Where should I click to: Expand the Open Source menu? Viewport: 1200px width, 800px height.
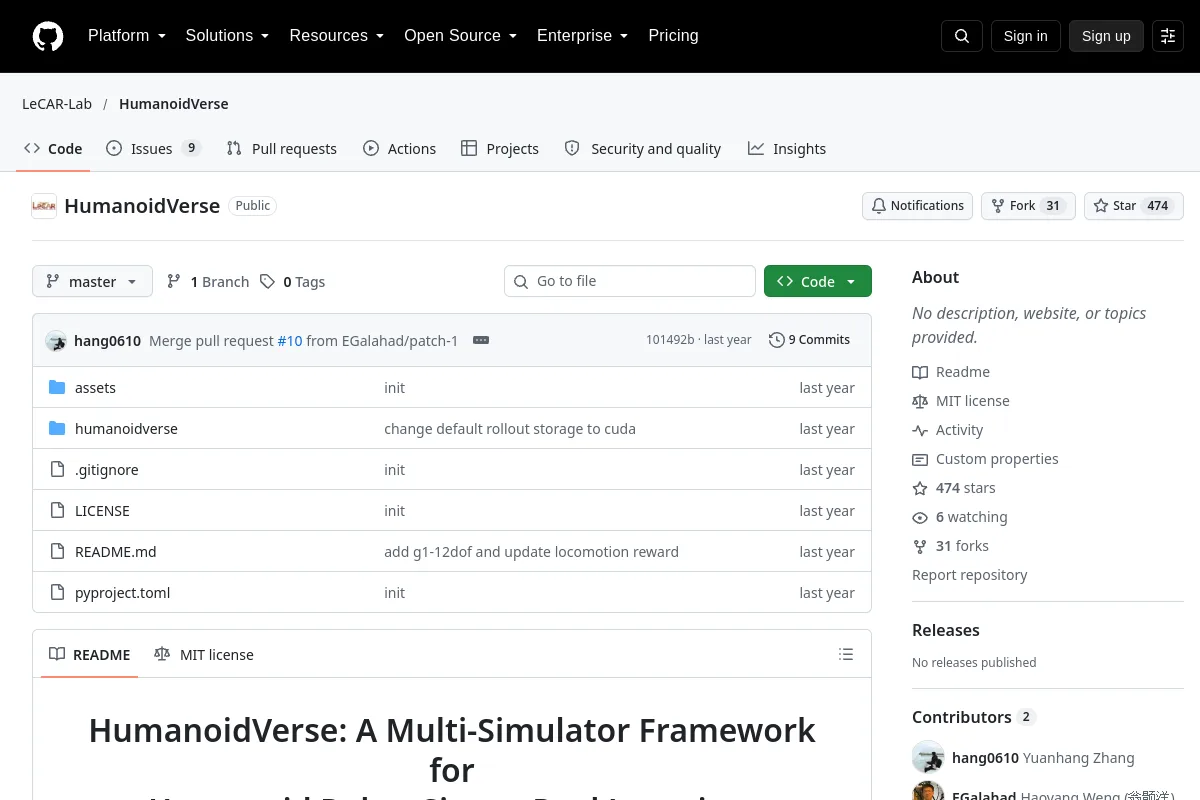click(x=460, y=36)
